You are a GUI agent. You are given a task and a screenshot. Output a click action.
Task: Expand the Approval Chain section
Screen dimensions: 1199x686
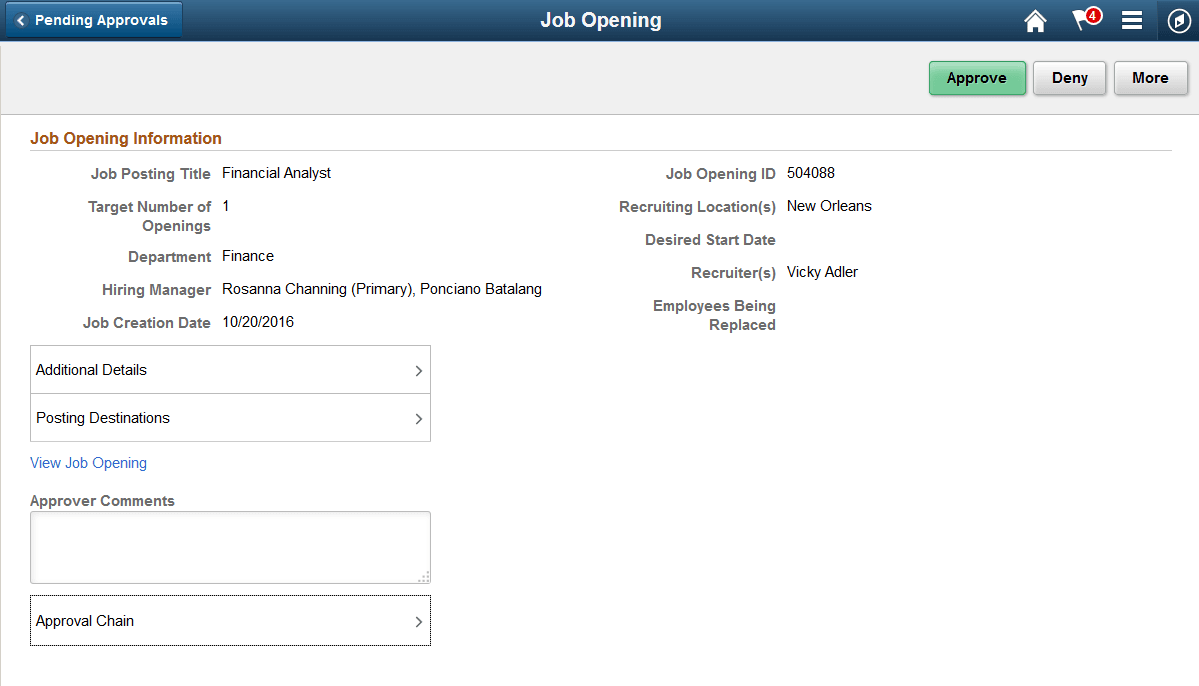point(229,620)
